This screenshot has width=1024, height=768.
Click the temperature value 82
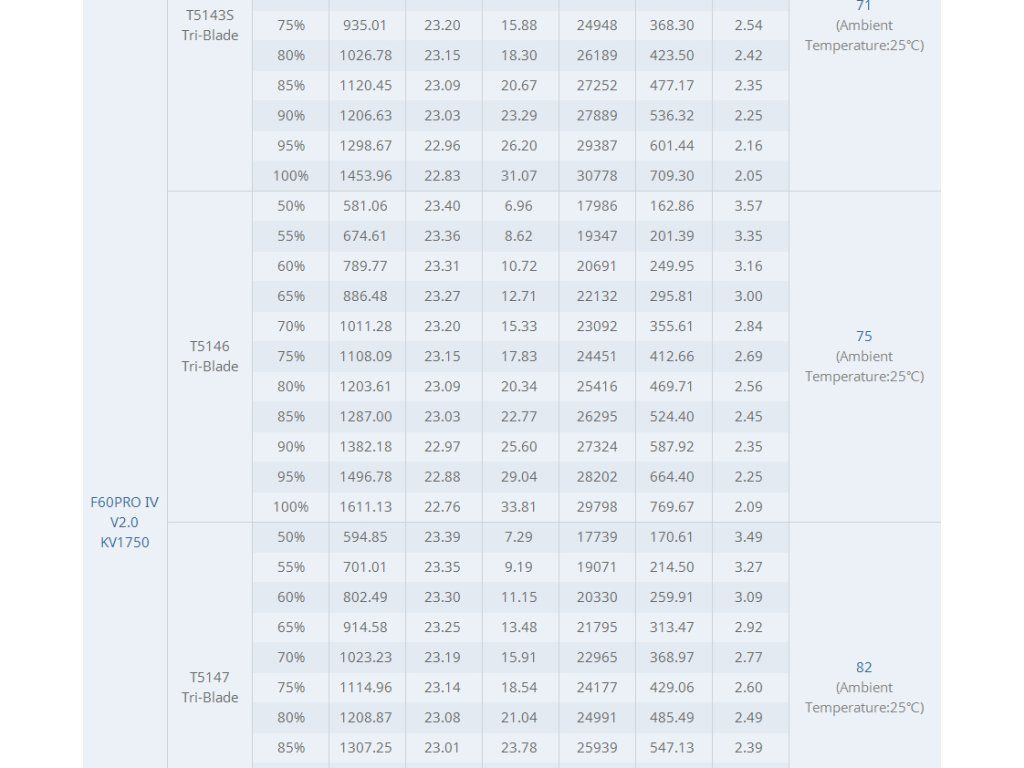(864, 667)
